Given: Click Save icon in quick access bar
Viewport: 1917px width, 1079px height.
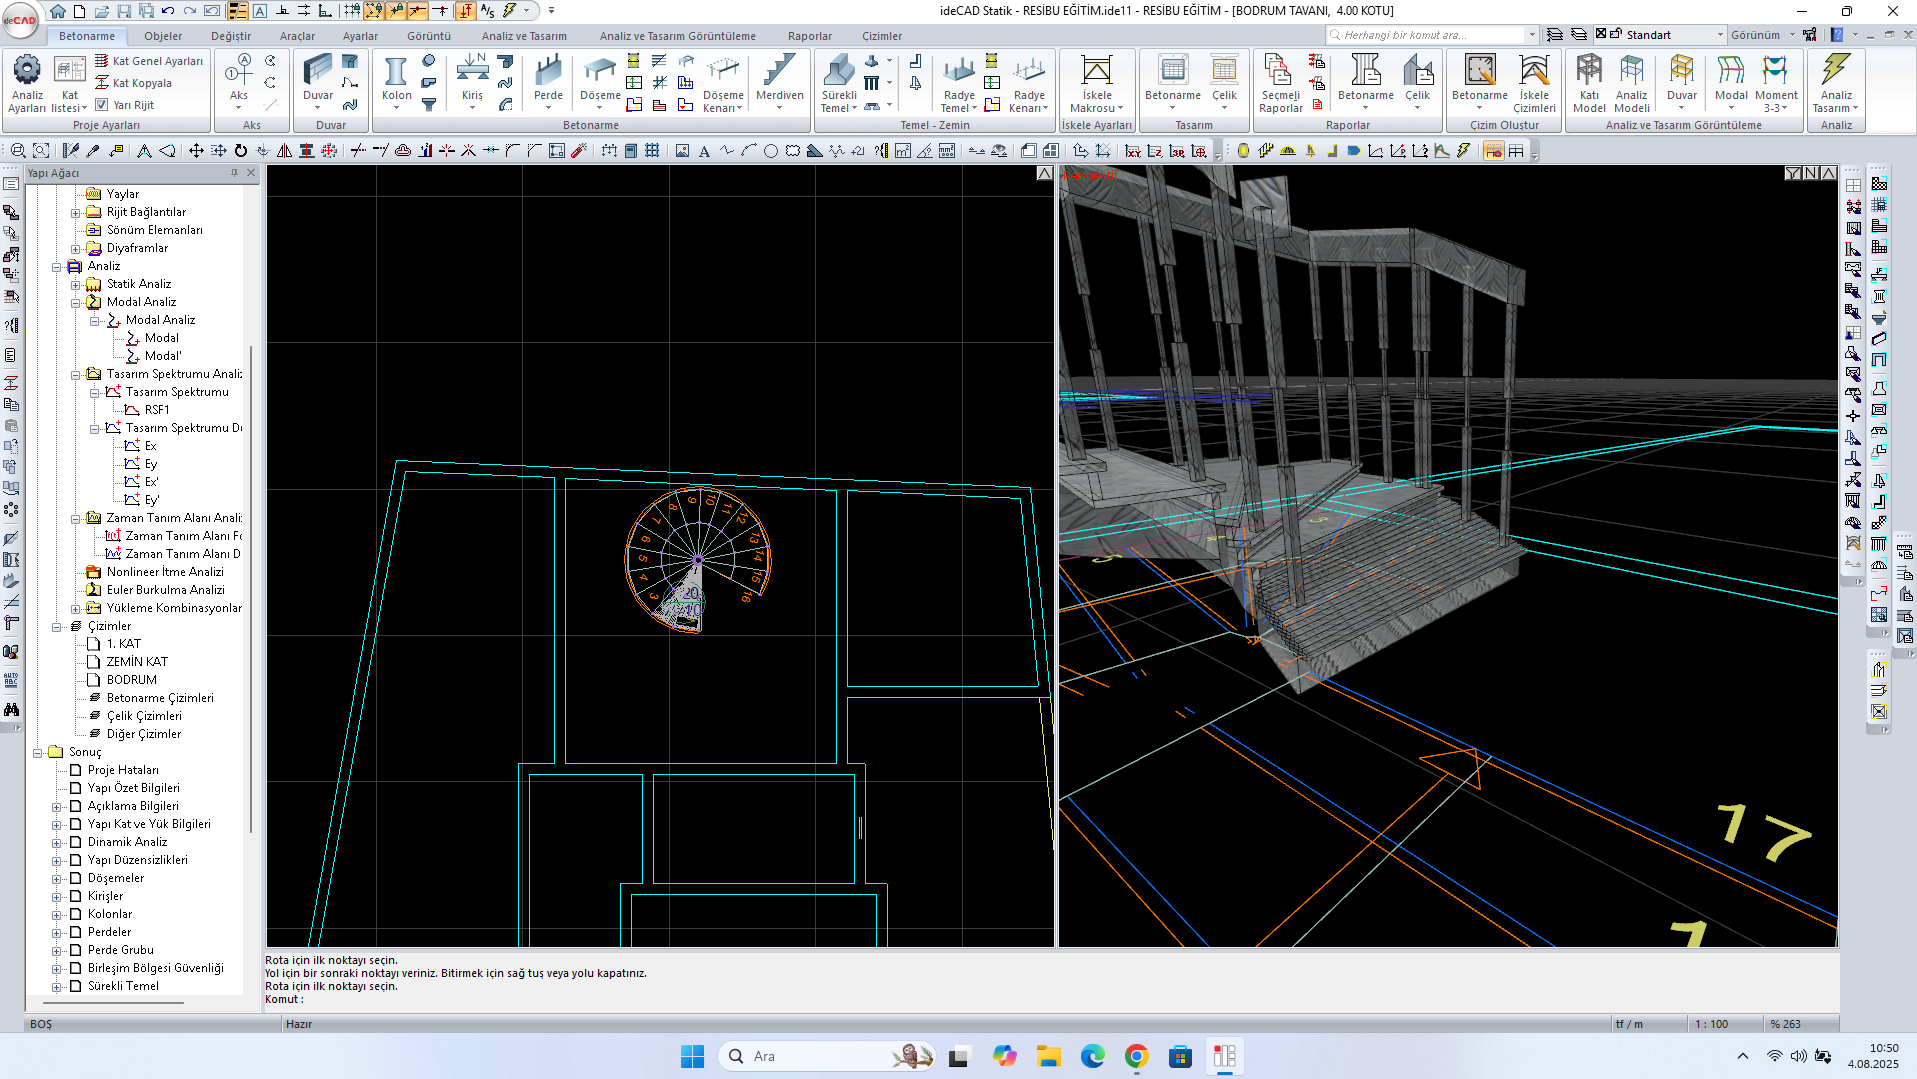Looking at the screenshot, I should pyautogui.click(x=124, y=11).
